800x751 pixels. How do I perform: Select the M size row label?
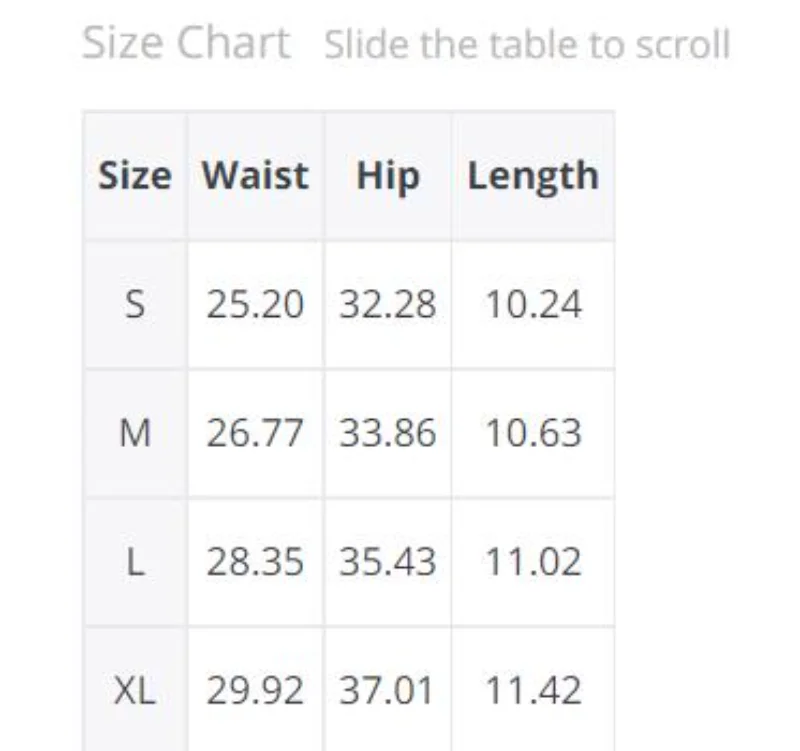coord(135,433)
